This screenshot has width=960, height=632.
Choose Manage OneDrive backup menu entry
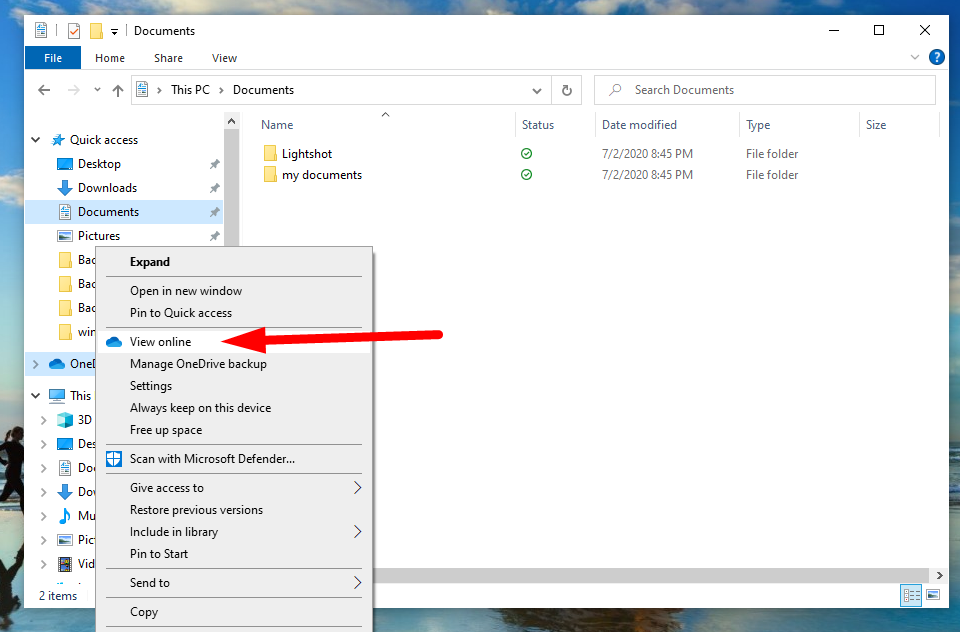point(198,364)
